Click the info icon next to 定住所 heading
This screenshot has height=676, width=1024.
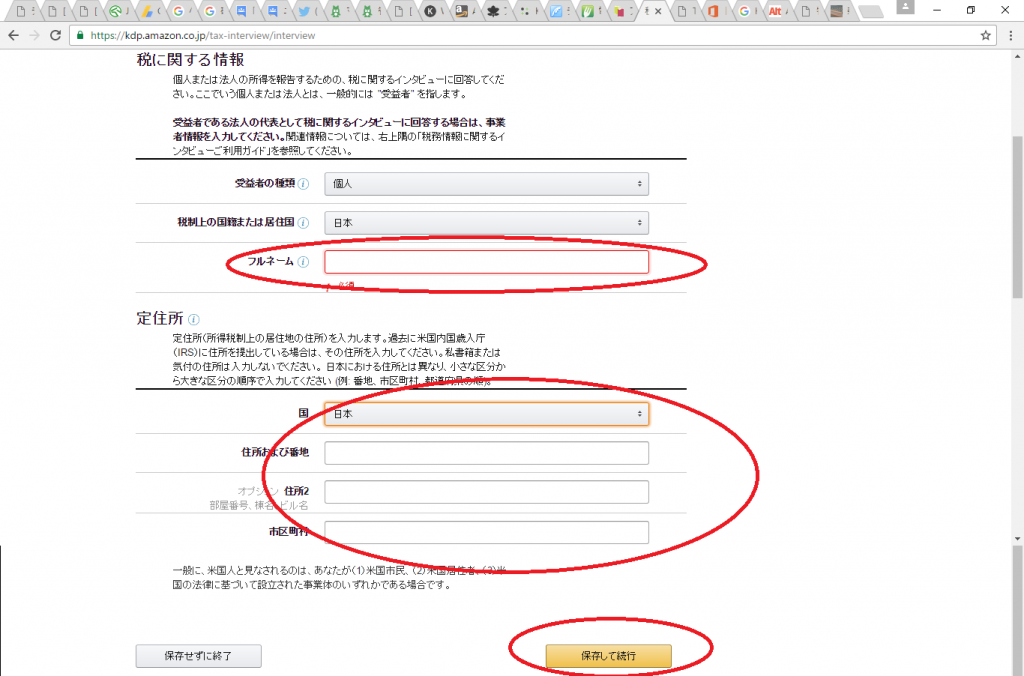point(194,319)
